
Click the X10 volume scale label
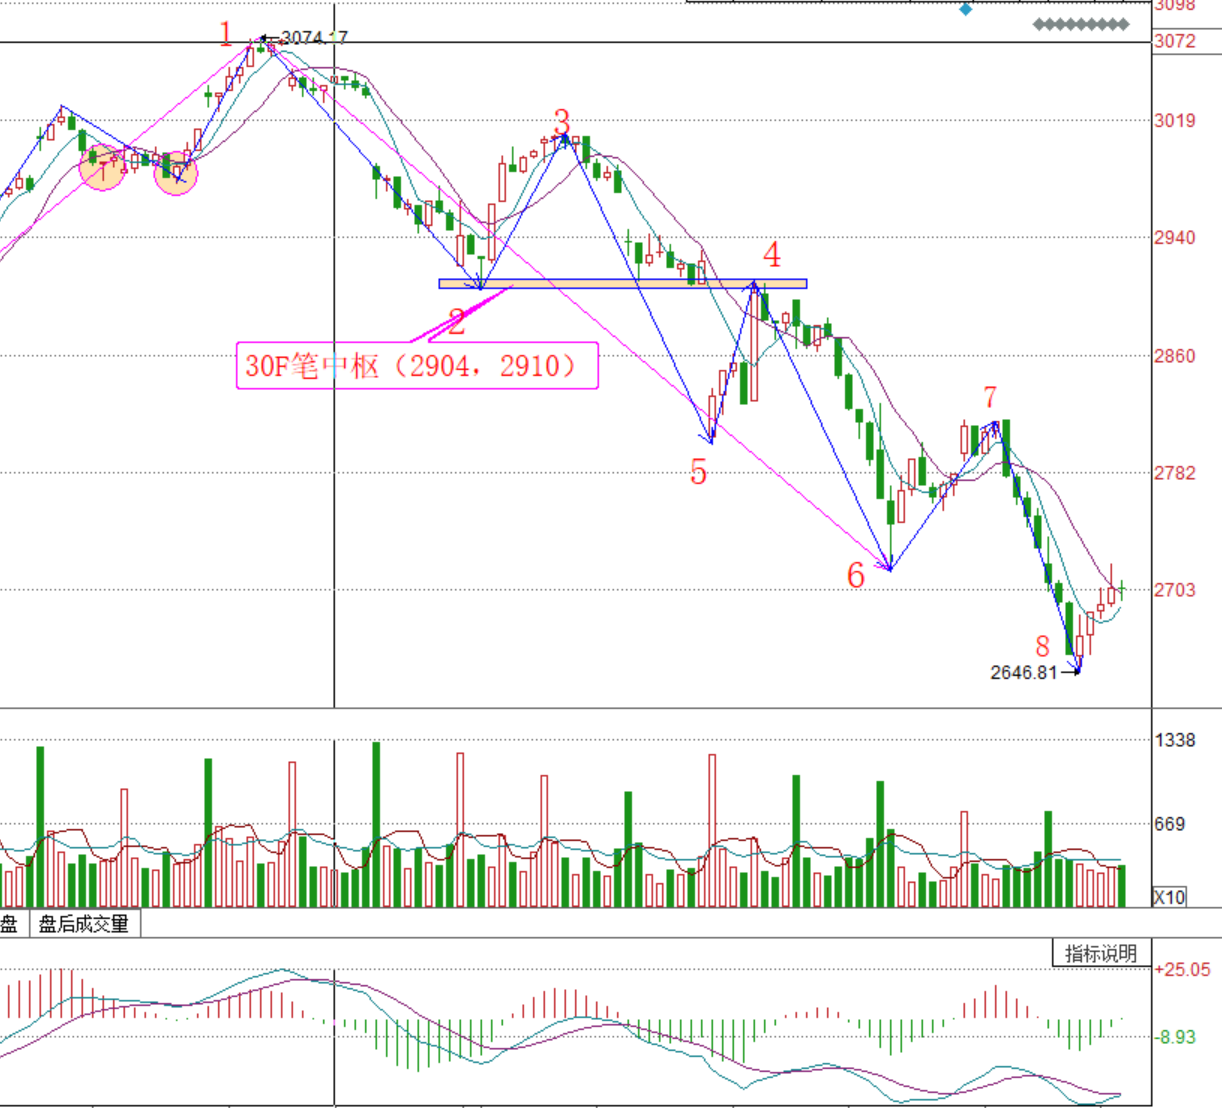coord(1169,897)
